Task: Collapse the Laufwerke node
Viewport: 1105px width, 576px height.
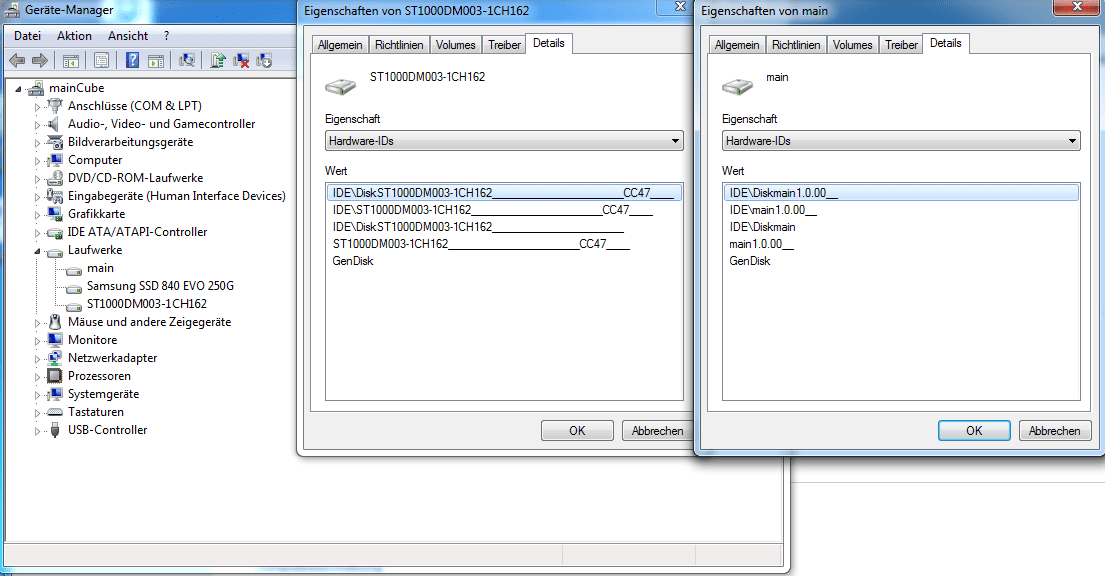Action: 37,251
